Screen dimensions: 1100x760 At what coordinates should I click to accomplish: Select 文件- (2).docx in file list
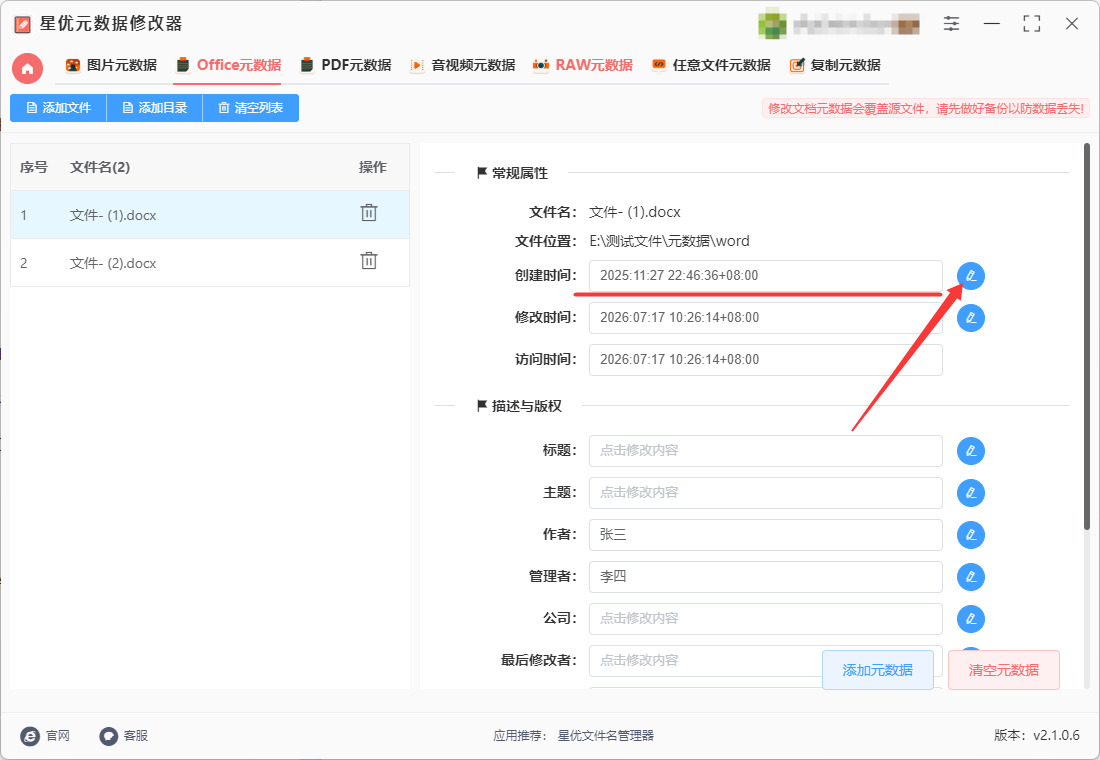(210, 262)
